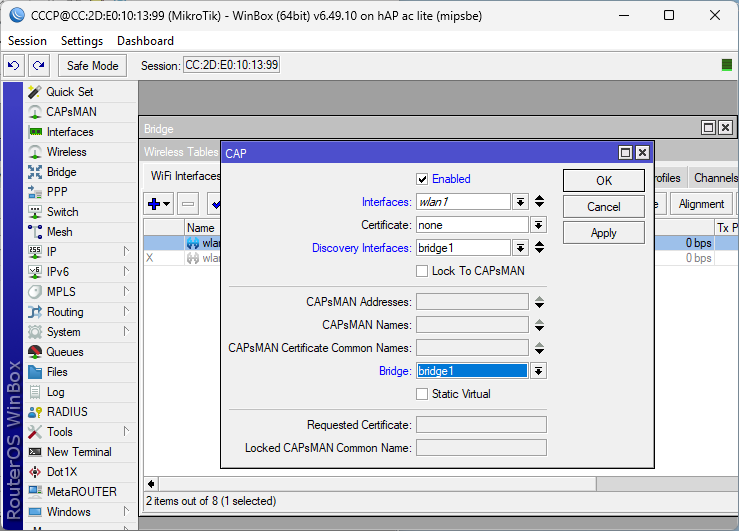Click the Undo arrow in toolbar
739x531 pixels.
click(x=14, y=65)
